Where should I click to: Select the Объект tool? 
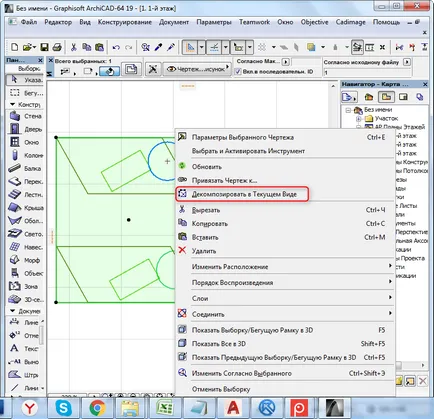click(x=25, y=273)
